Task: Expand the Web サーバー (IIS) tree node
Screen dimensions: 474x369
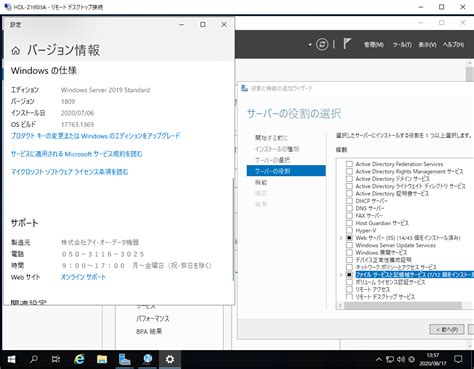Action: coord(341,238)
